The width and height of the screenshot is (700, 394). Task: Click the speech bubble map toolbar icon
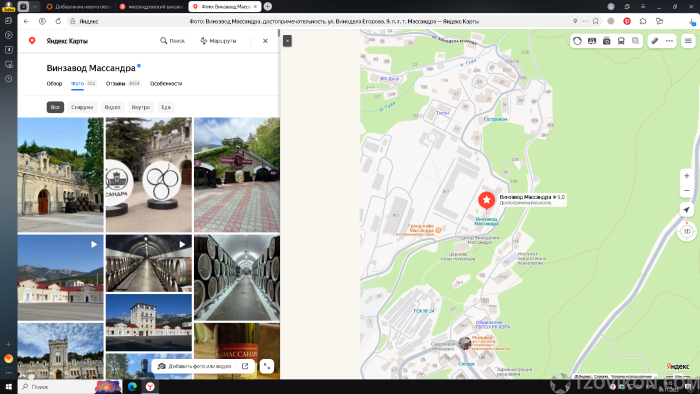pos(635,41)
